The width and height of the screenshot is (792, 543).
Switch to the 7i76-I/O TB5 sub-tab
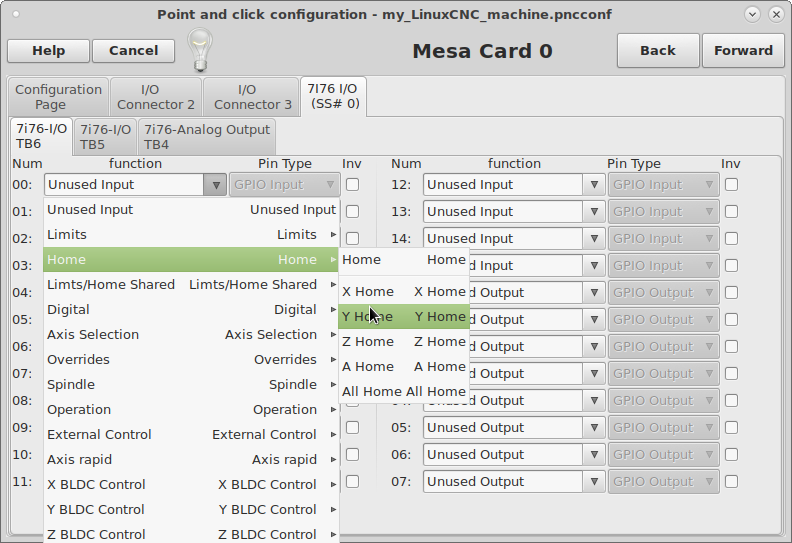click(x=105, y=137)
